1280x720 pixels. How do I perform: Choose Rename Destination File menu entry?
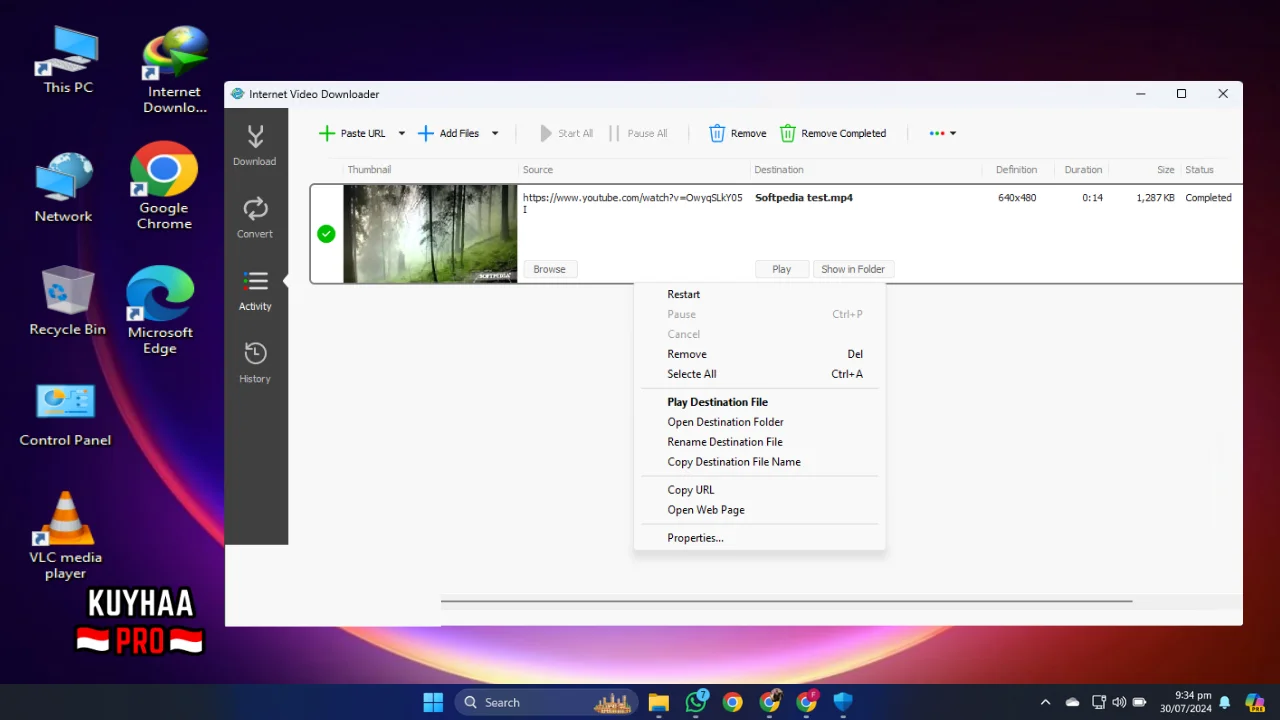point(759,442)
